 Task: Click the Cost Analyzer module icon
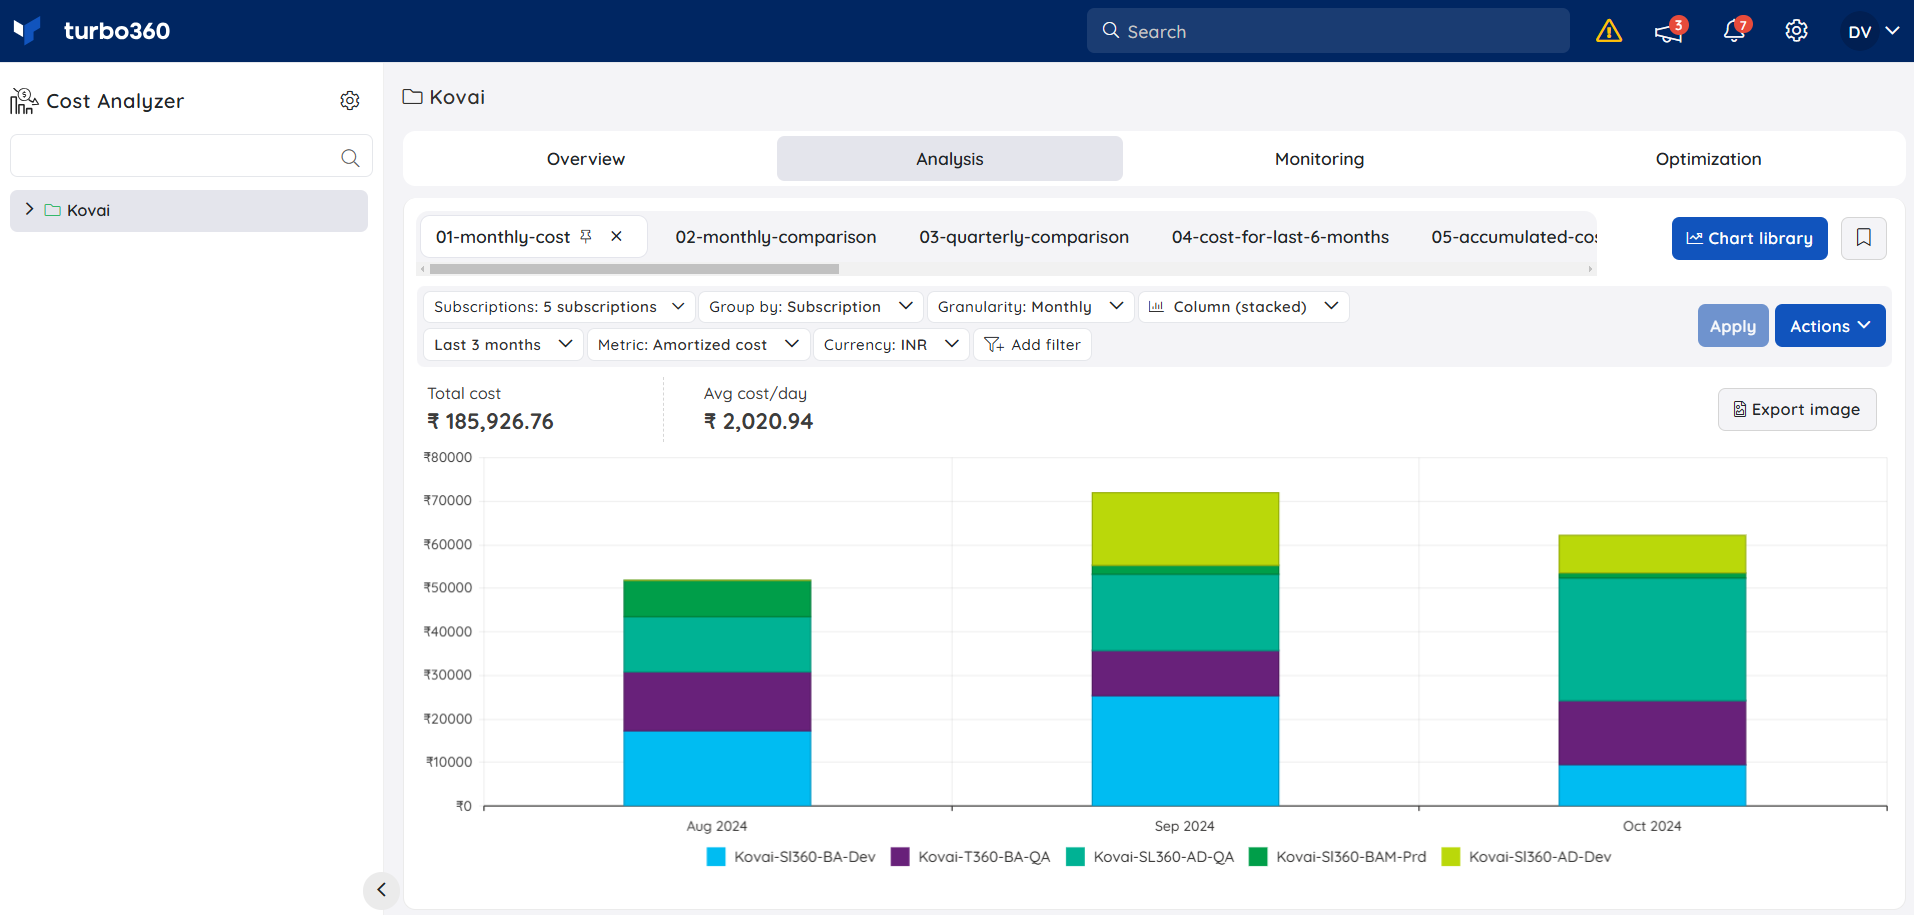coord(24,101)
